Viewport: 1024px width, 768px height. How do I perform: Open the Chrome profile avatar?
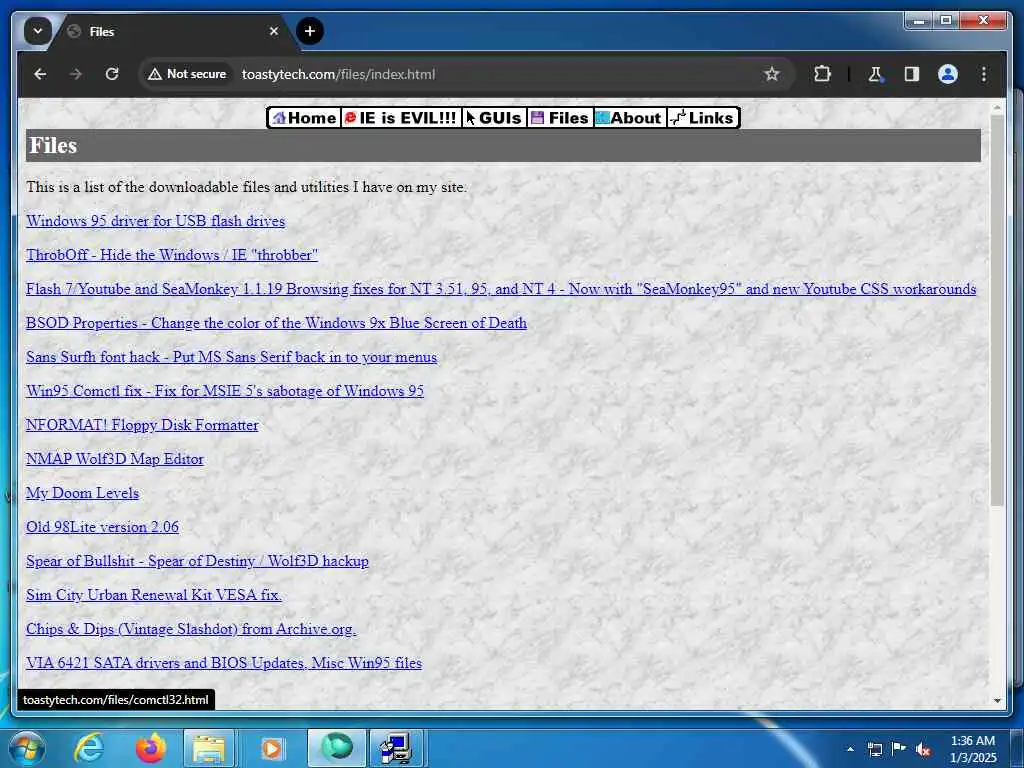(x=948, y=74)
